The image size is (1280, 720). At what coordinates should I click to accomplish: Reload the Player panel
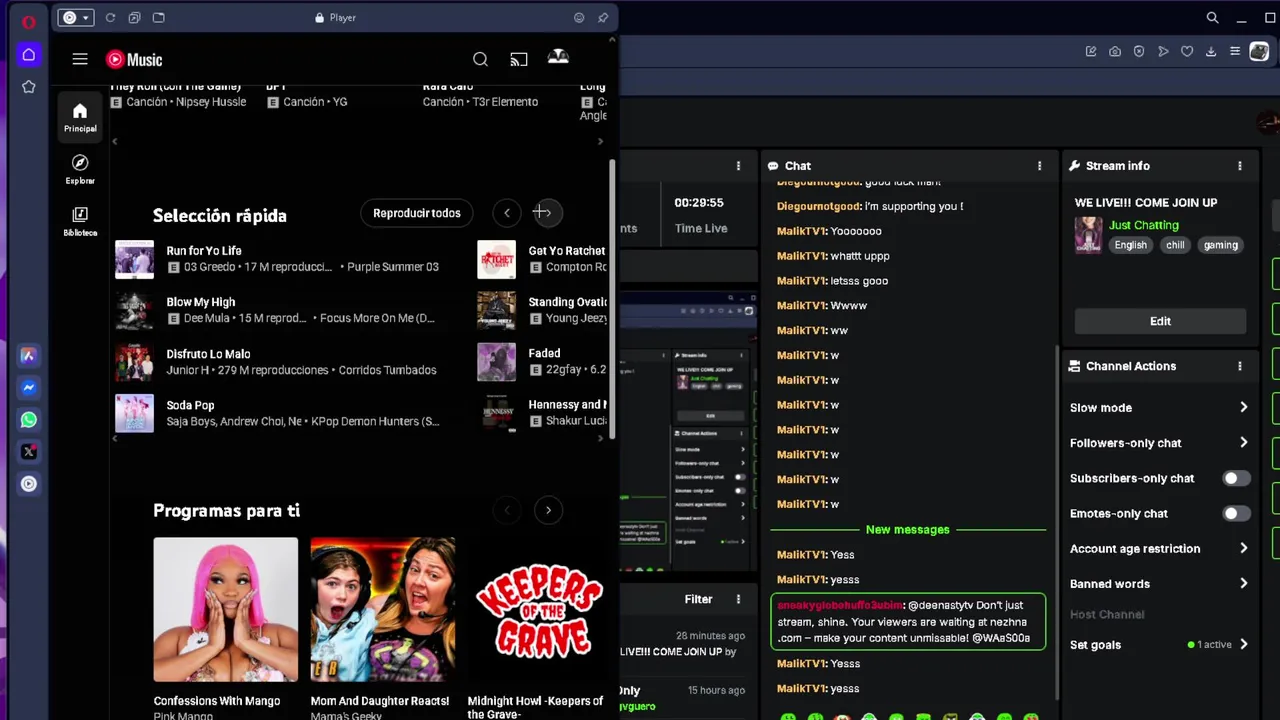[x=110, y=17]
